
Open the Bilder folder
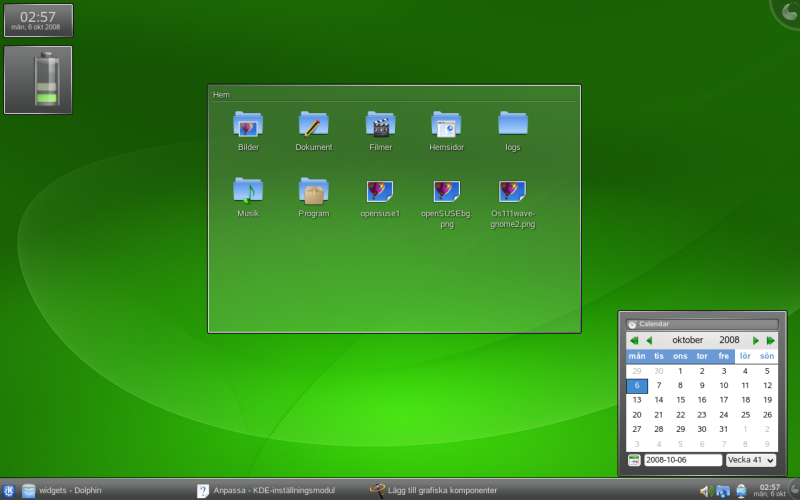(248, 131)
